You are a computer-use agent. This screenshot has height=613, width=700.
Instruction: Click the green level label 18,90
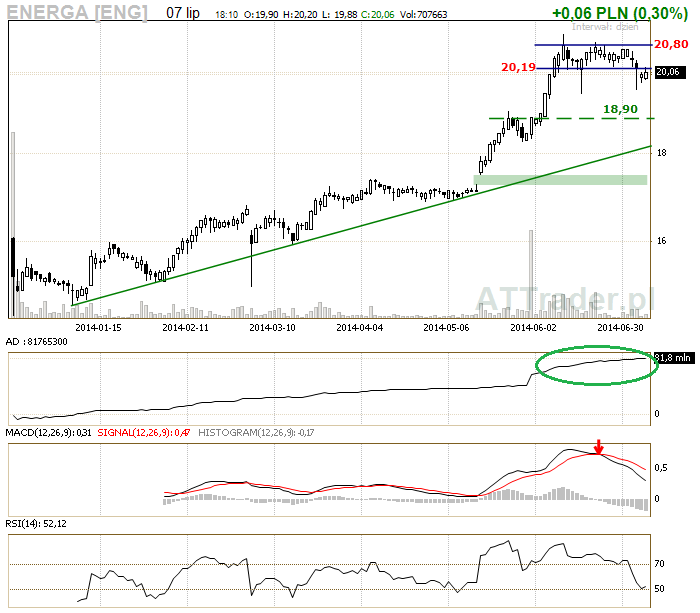[621, 109]
